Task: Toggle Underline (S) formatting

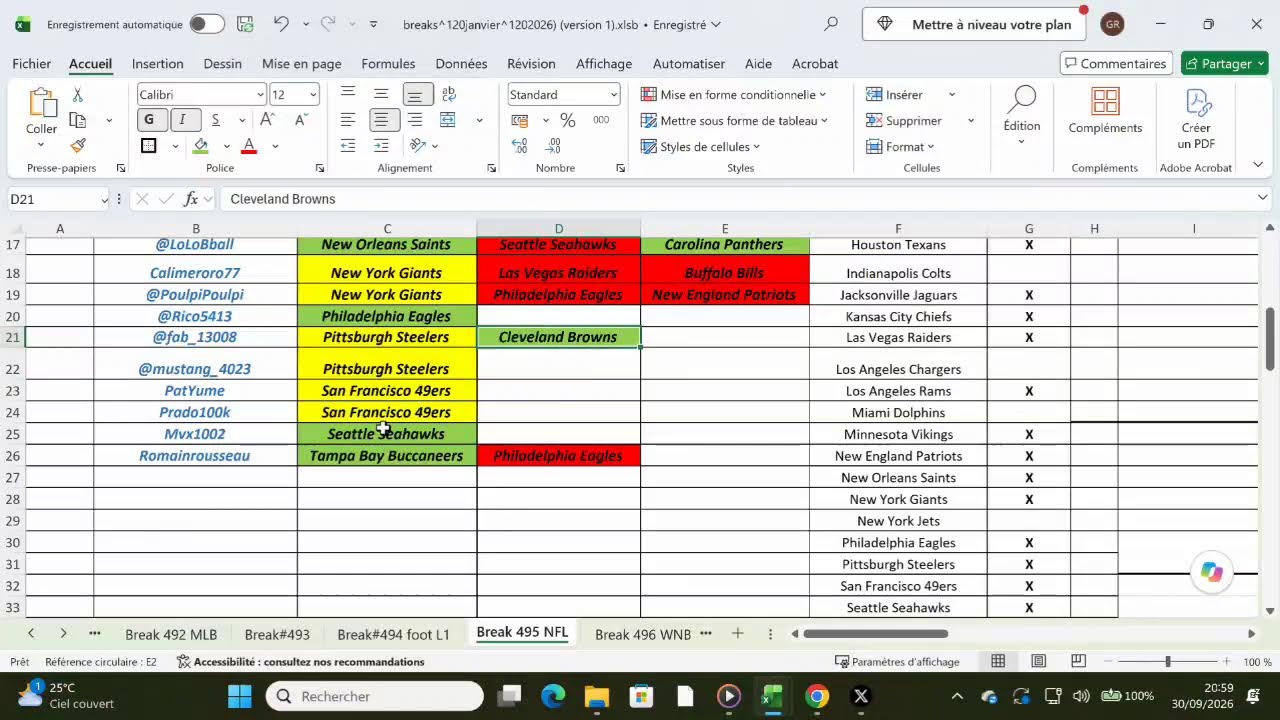Action: [x=215, y=120]
